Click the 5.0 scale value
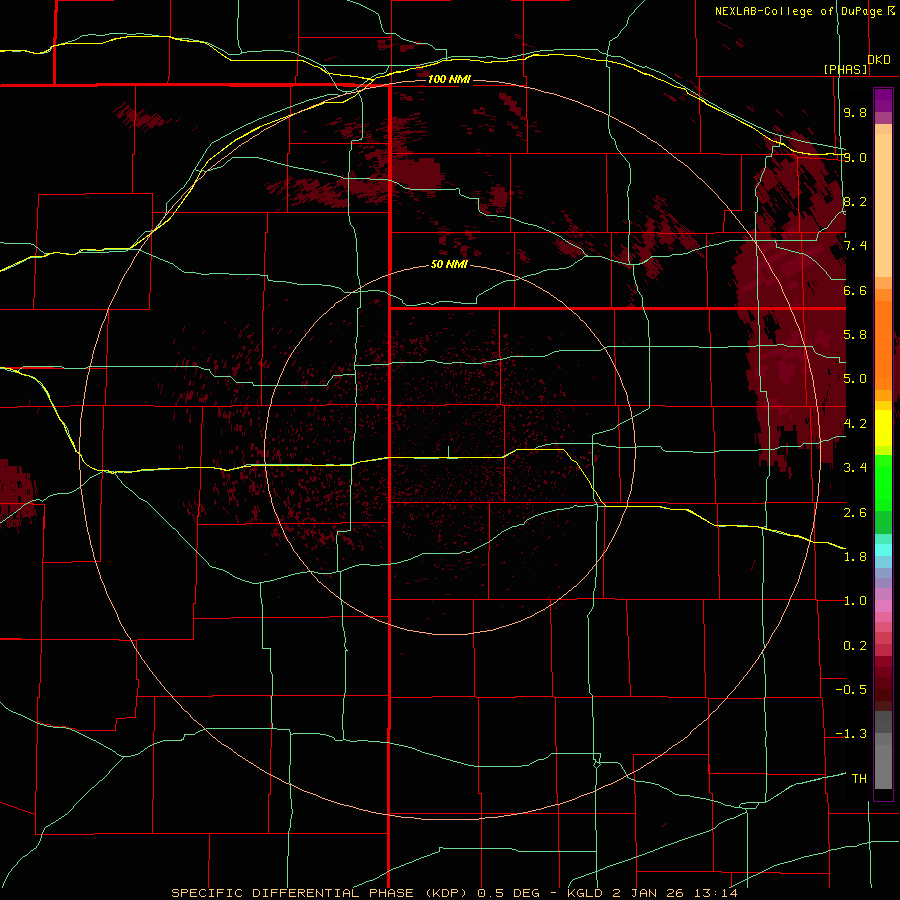 pyautogui.click(x=855, y=379)
